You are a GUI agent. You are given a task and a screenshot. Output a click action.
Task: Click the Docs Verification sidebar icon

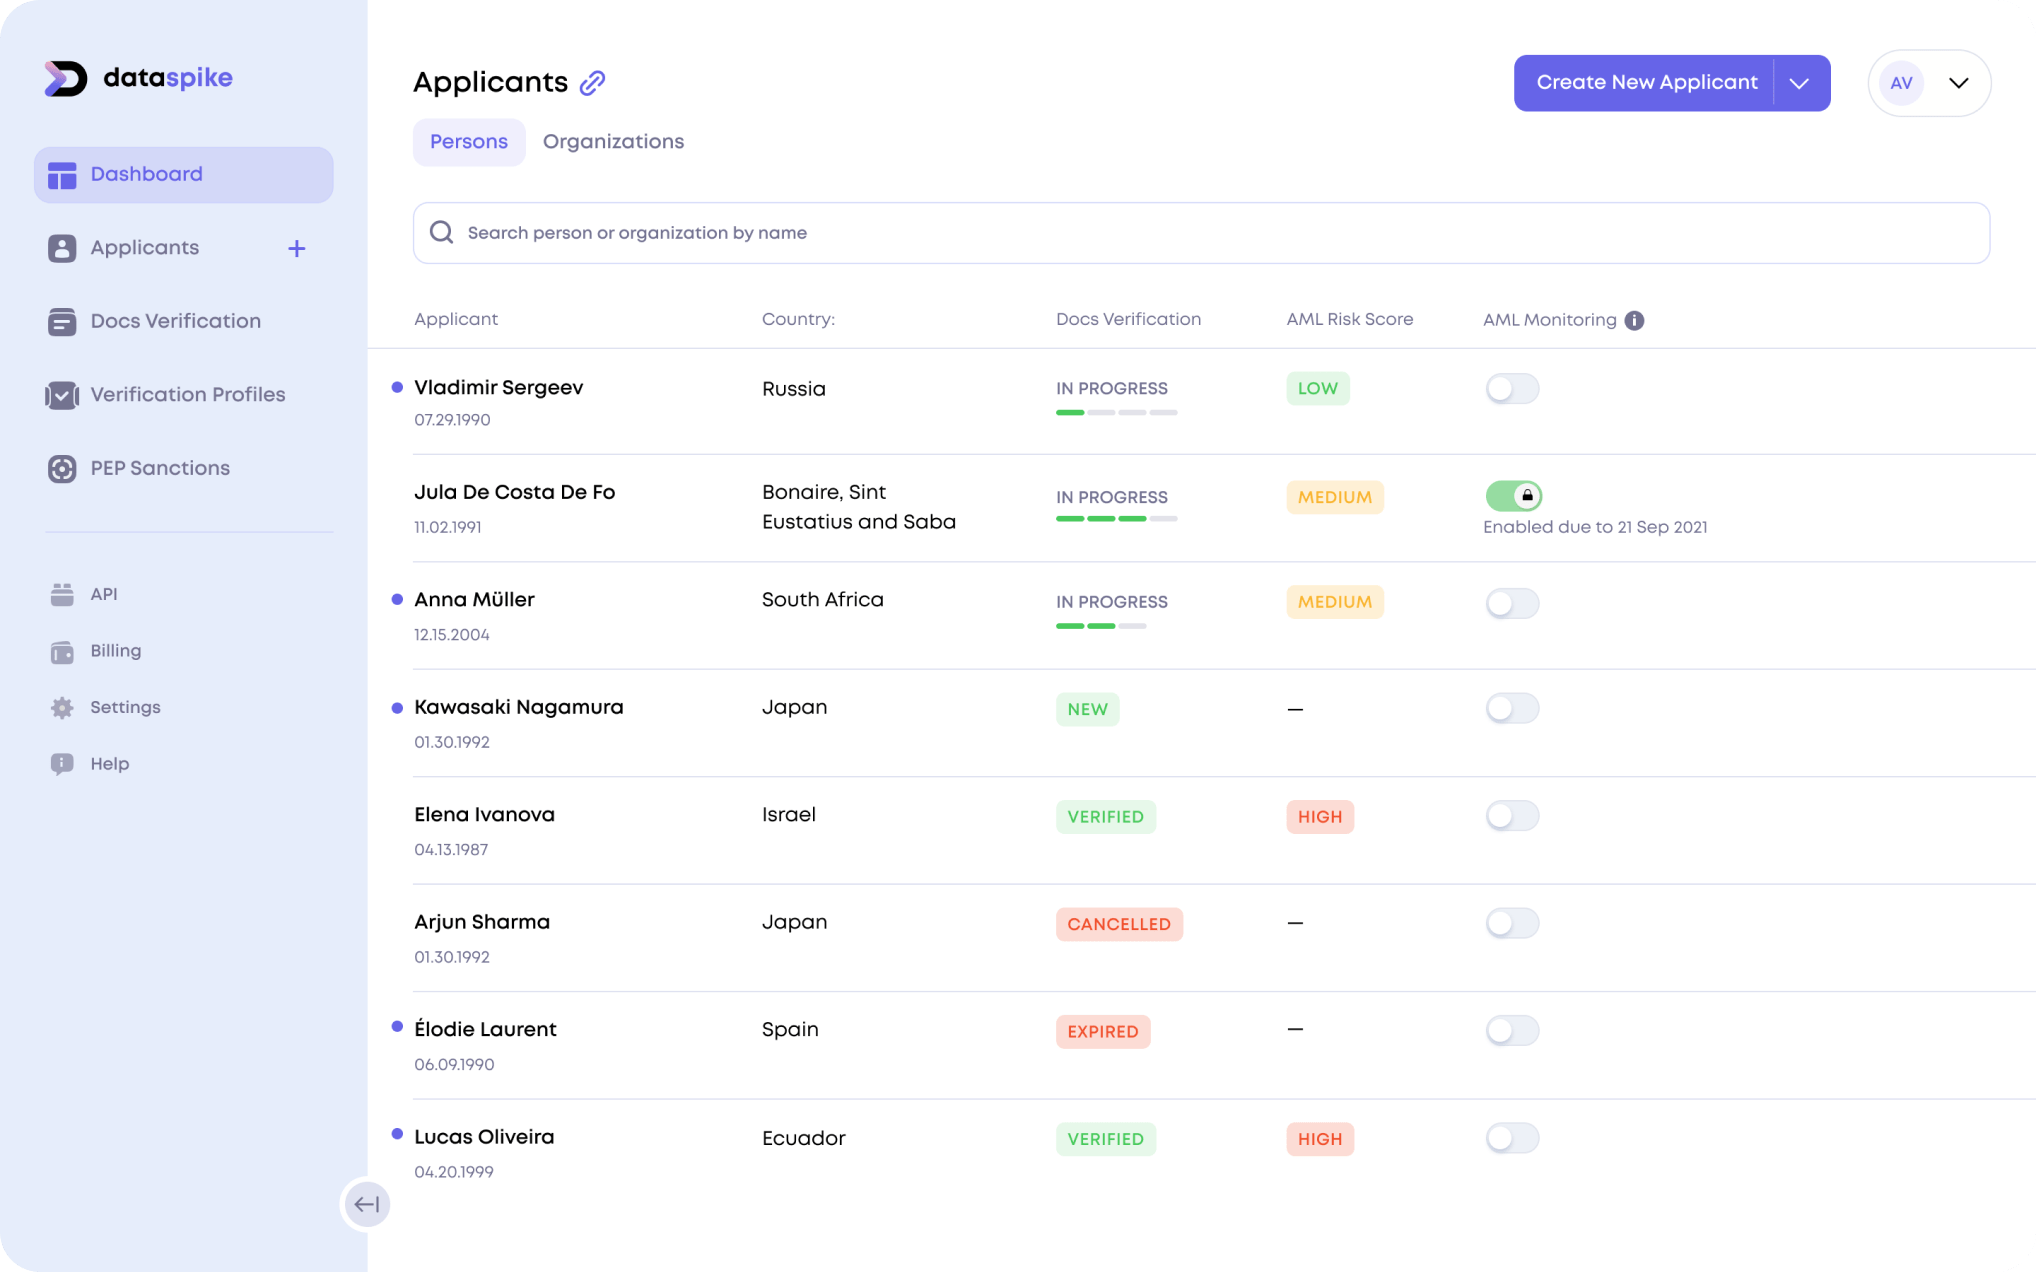pyautogui.click(x=60, y=321)
